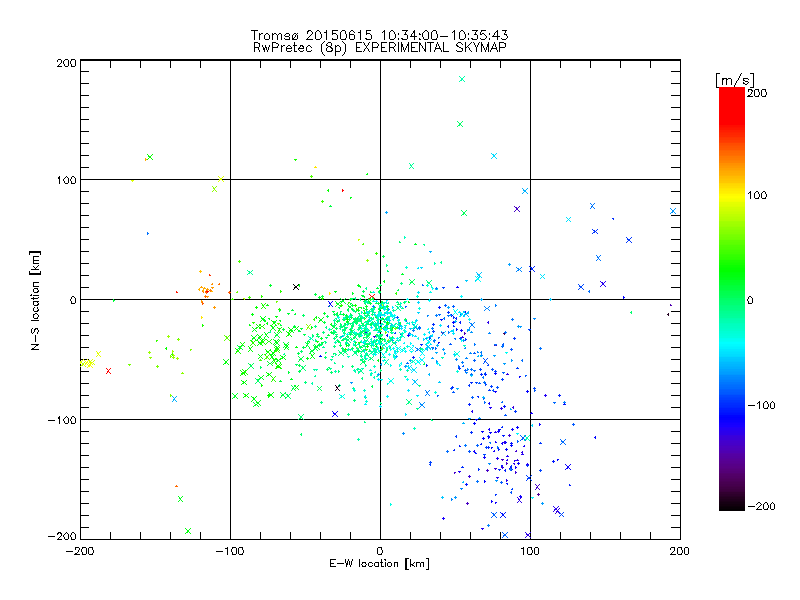Click the topmost cyan-green X marker in the plot
The image size is (800, 600).
coord(462,79)
